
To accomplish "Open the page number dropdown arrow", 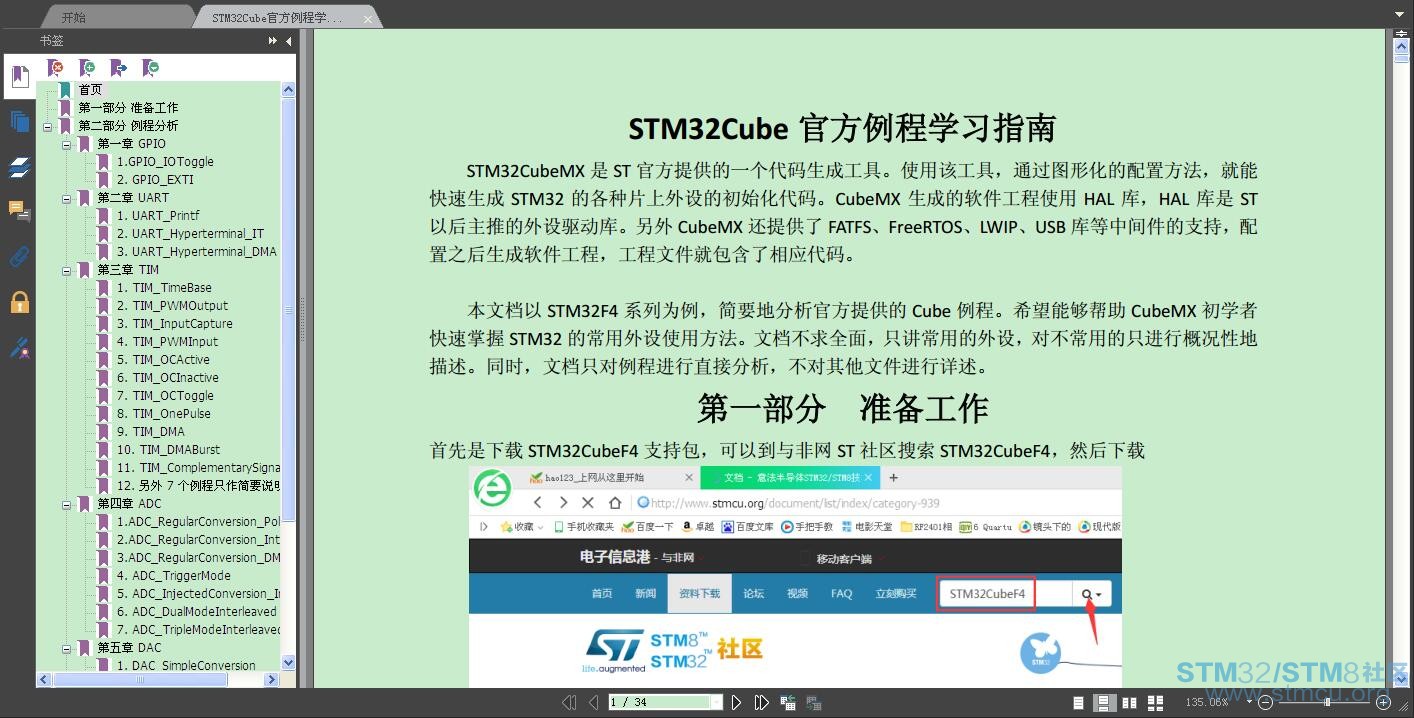I will (716, 703).
